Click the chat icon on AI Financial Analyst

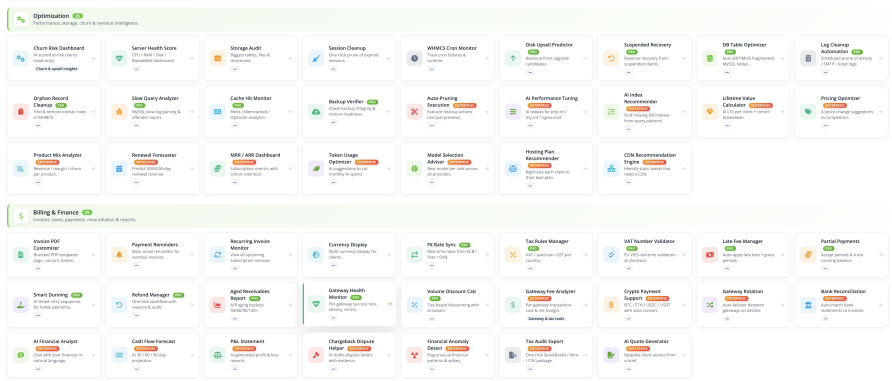pyautogui.click(x=21, y=355)
